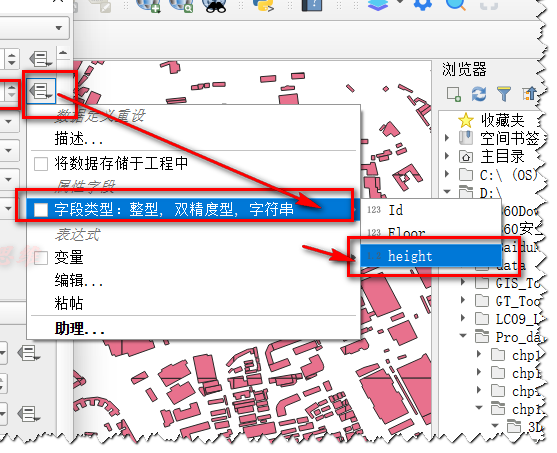Click the blue layers stack icon

tap(378, 5)
